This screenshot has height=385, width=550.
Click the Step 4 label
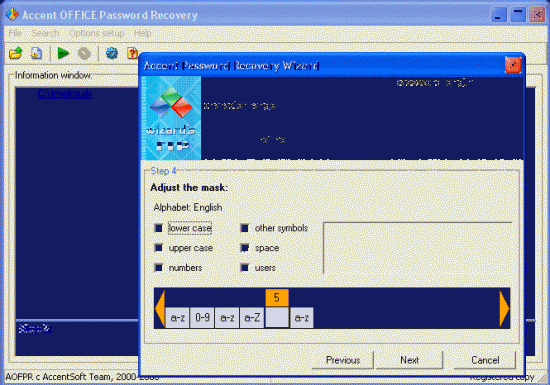pyautogui.click(x=163, y=171)
